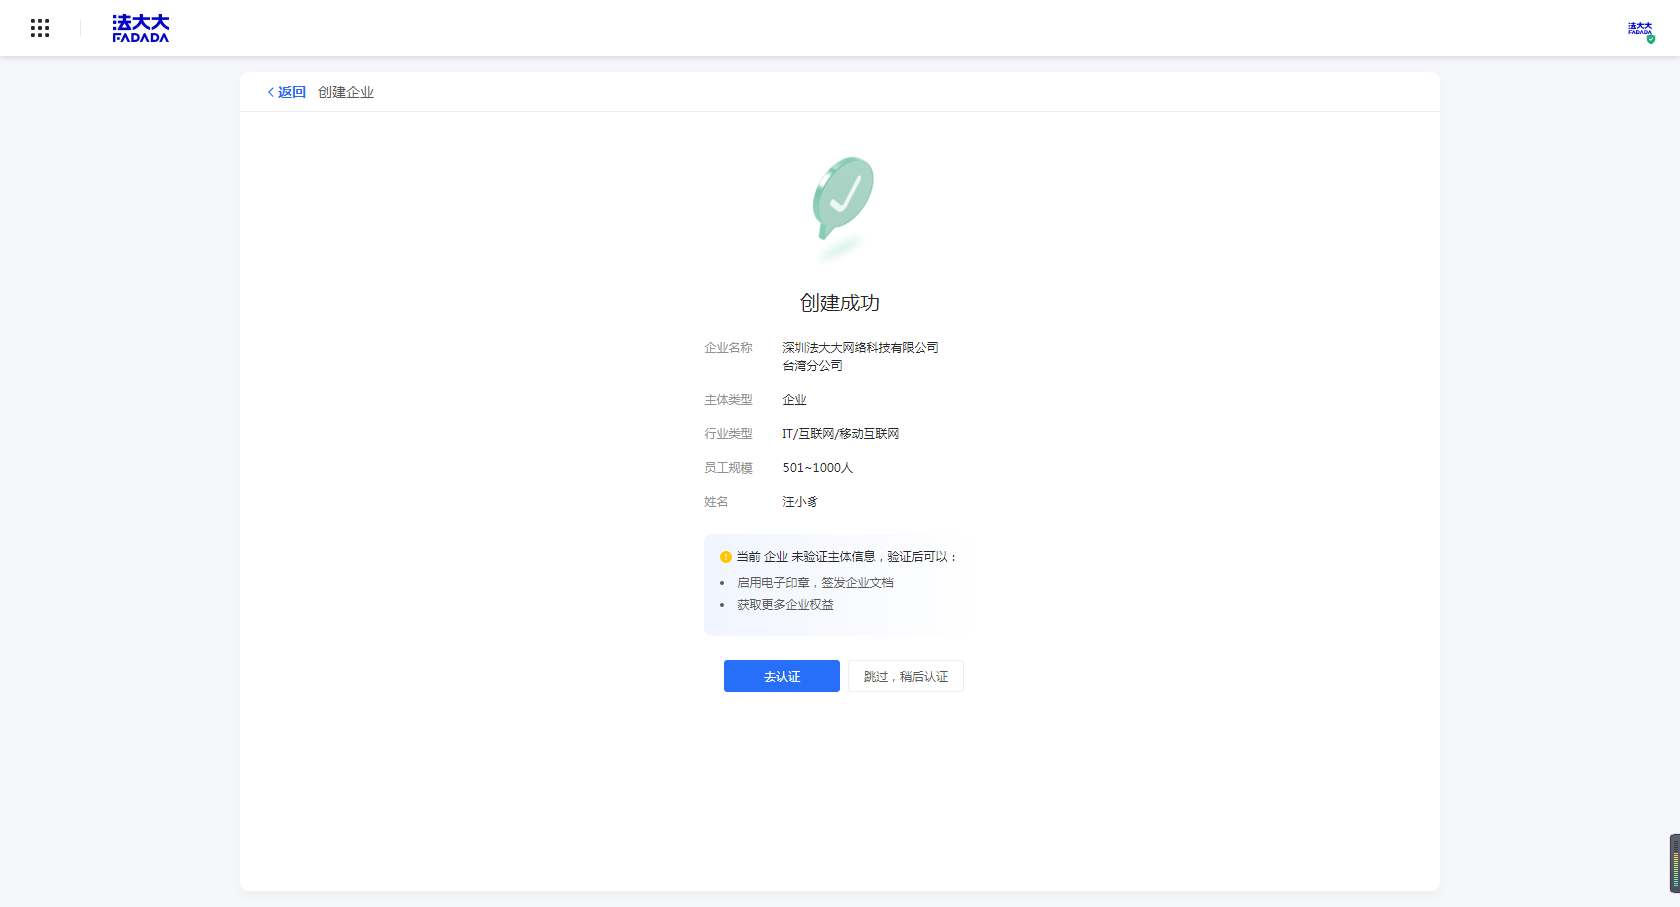1680x907 pixels.
Task: Go back using the 返回 link
Action: pos(287,92)
